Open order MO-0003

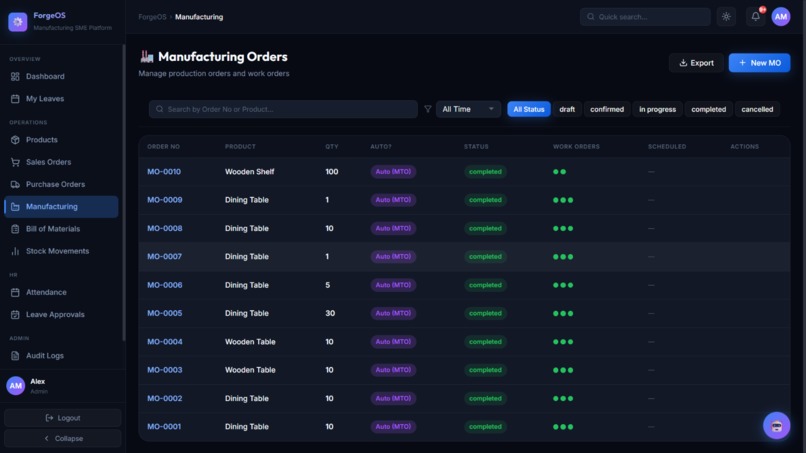pos(164,370)
